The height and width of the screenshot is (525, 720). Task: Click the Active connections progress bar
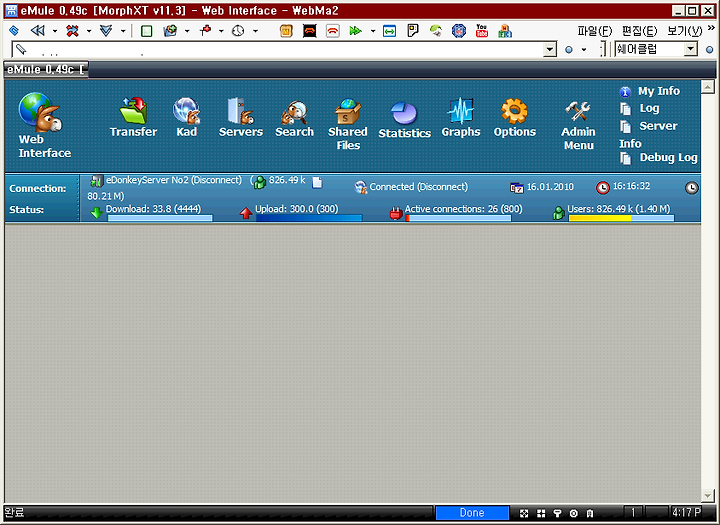coord(458,218)
